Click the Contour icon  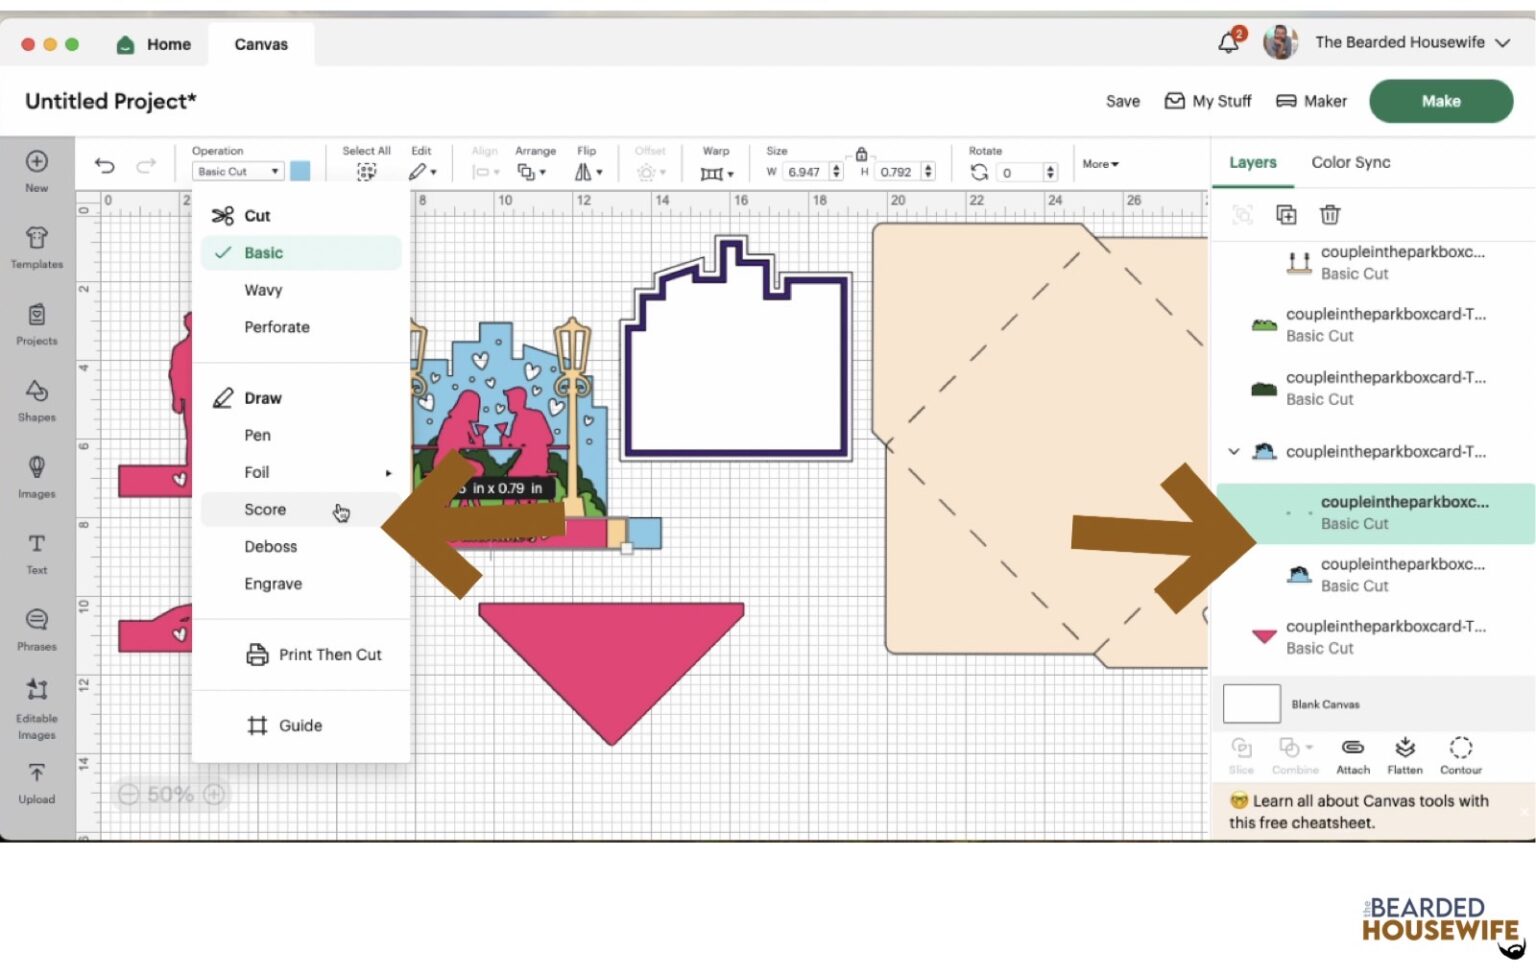click(x=1460, y=755)
